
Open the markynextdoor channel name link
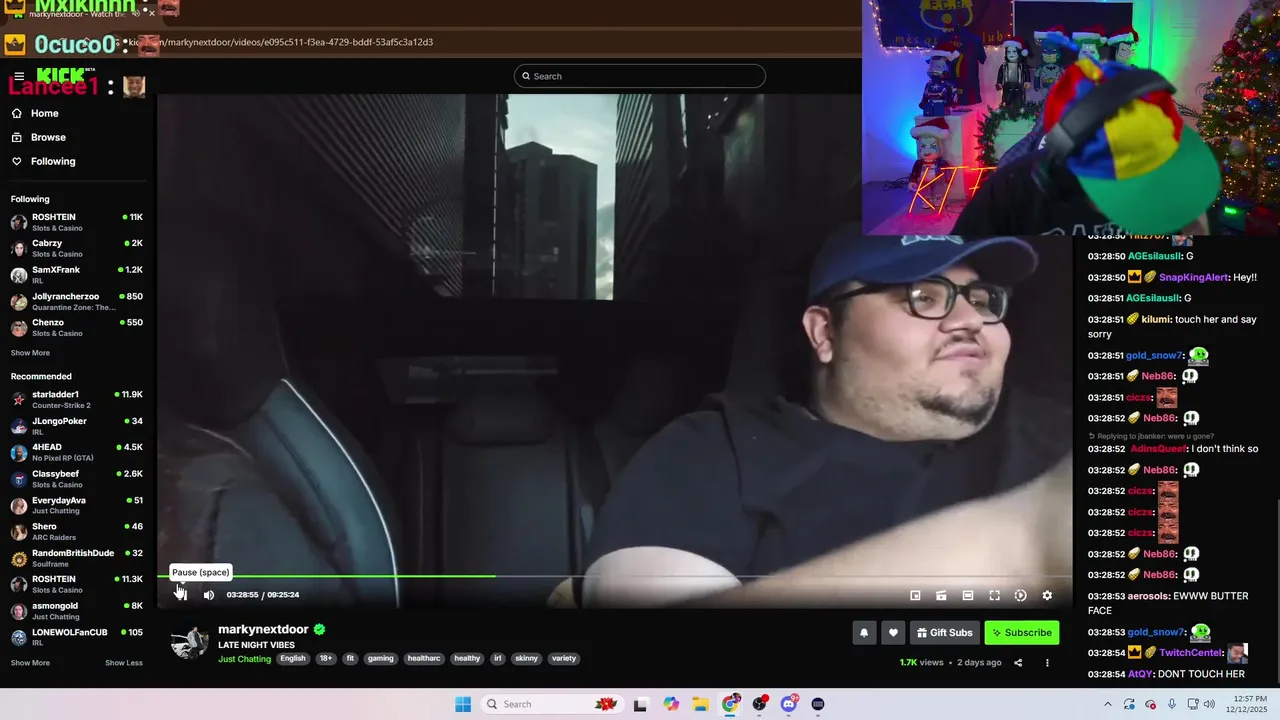[263, 629]
